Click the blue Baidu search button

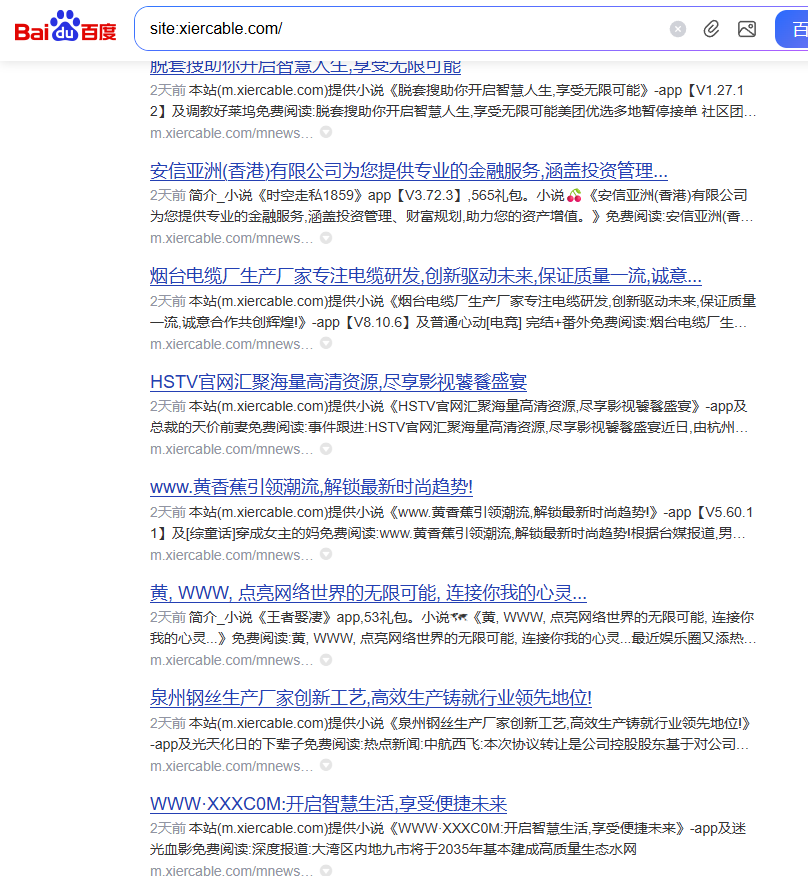[x=793, y=29]
